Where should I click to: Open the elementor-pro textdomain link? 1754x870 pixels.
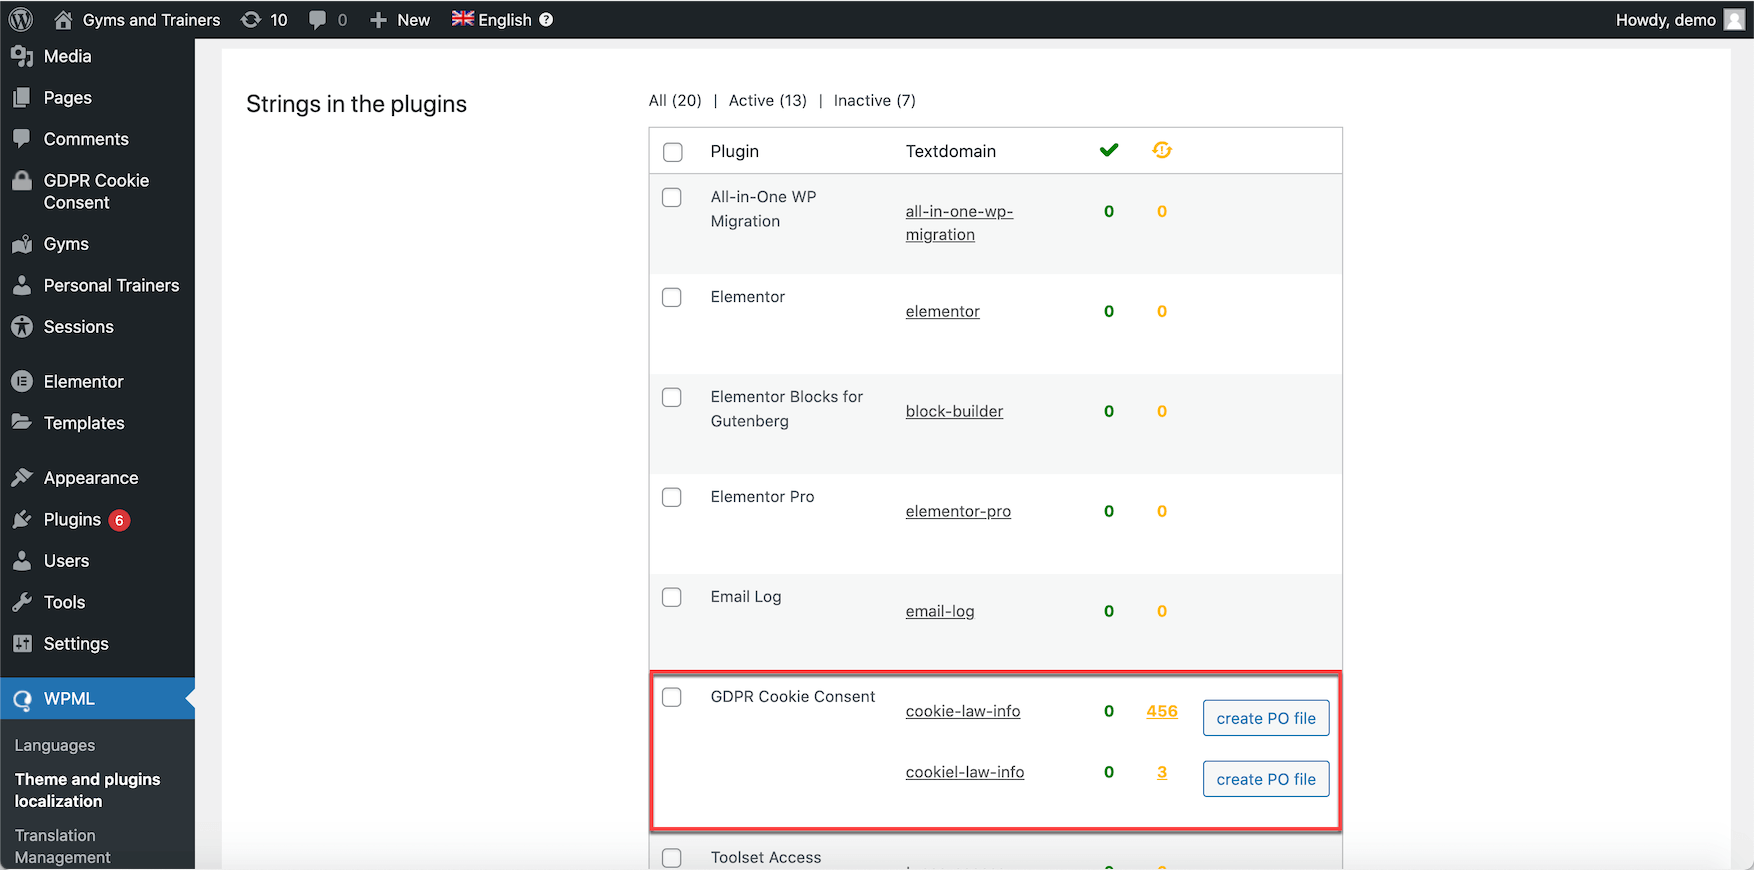(x=958, y=511)
